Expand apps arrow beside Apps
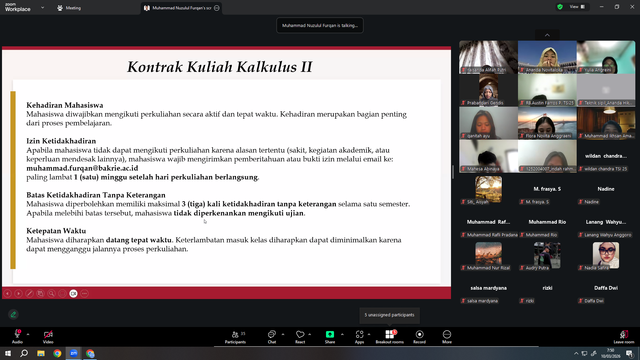This screenshot has height=360, width=640. (369, 334)
